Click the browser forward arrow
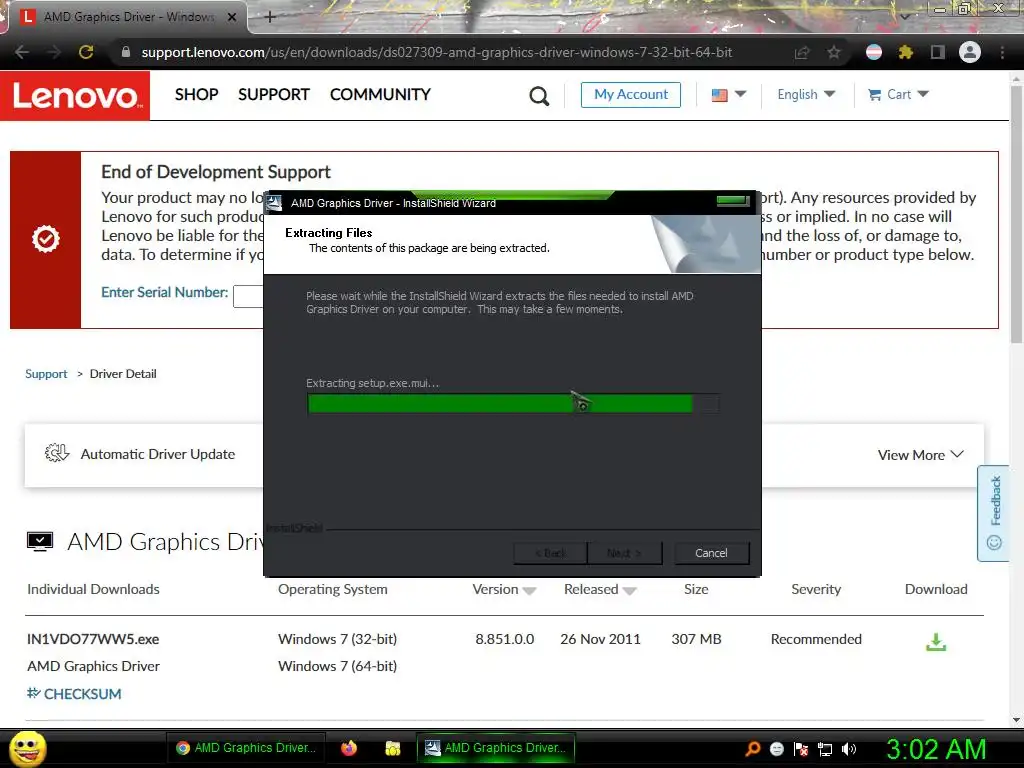This screenshot has height=768, width=1024. (x=54, y=52)
